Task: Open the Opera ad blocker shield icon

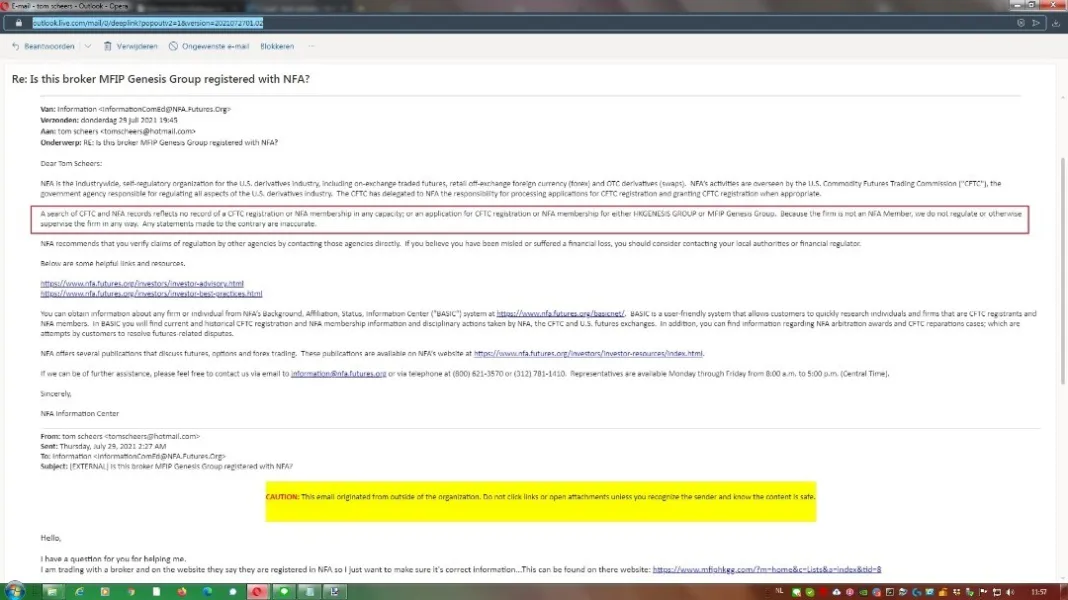Action: [x=1020, y=22]
